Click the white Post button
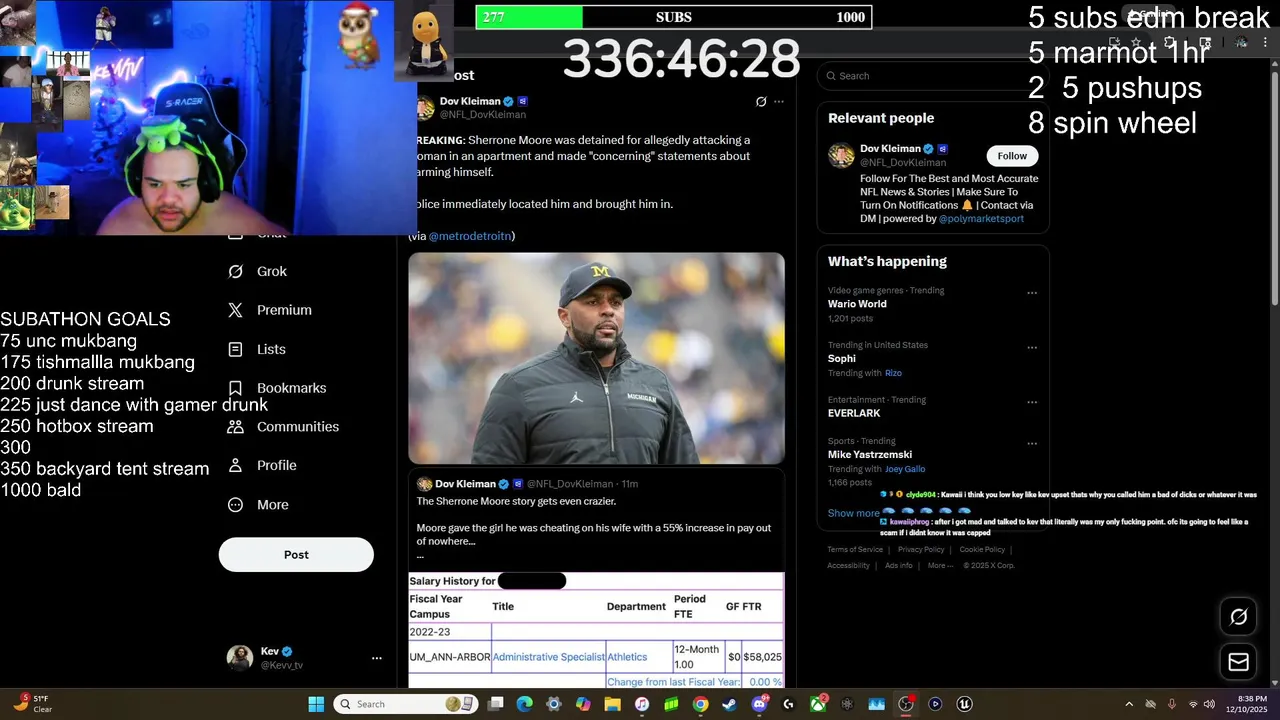Viewport: 1280px width, 720px height. 296,555
